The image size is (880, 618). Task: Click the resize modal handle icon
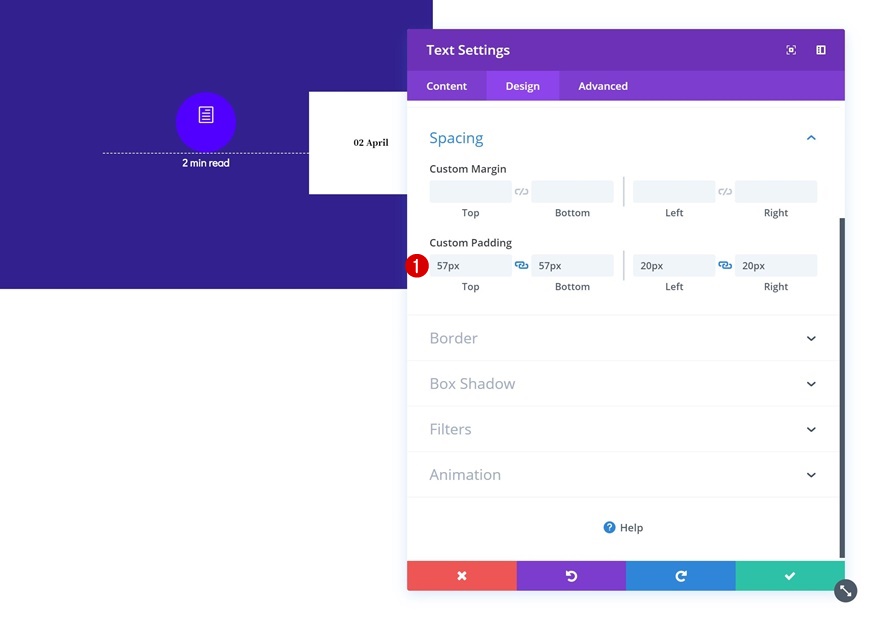845,590
